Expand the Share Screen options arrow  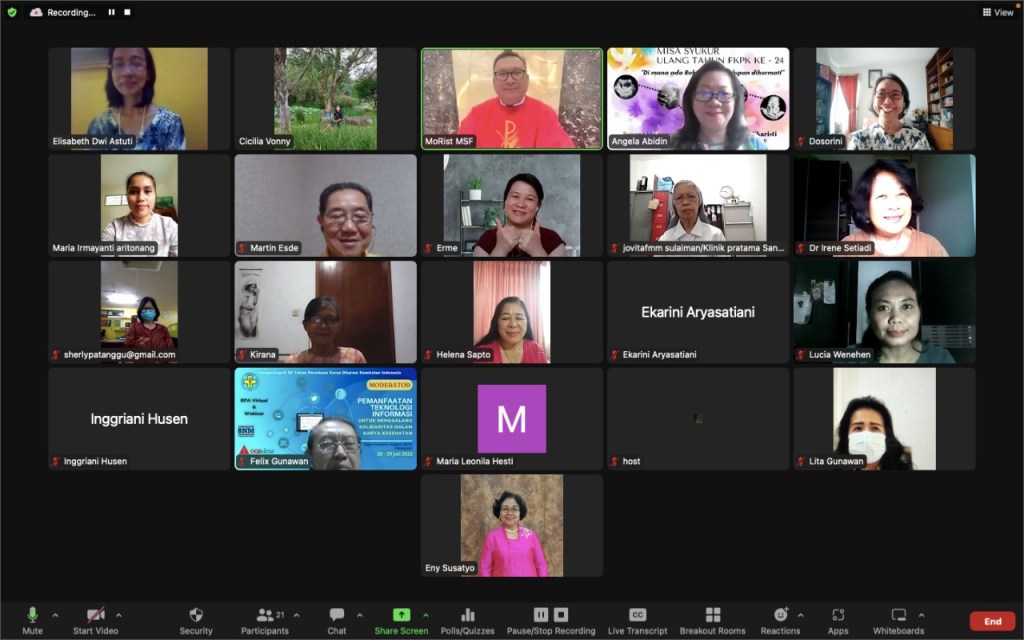pos(426,615)
